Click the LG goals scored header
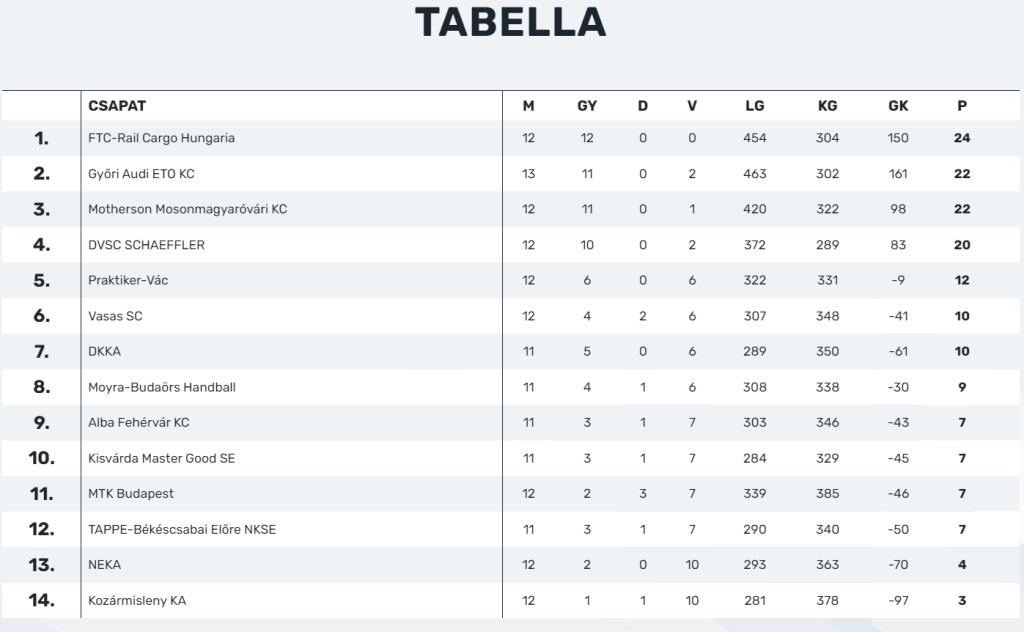1024x632 pixels. (755, 106)
